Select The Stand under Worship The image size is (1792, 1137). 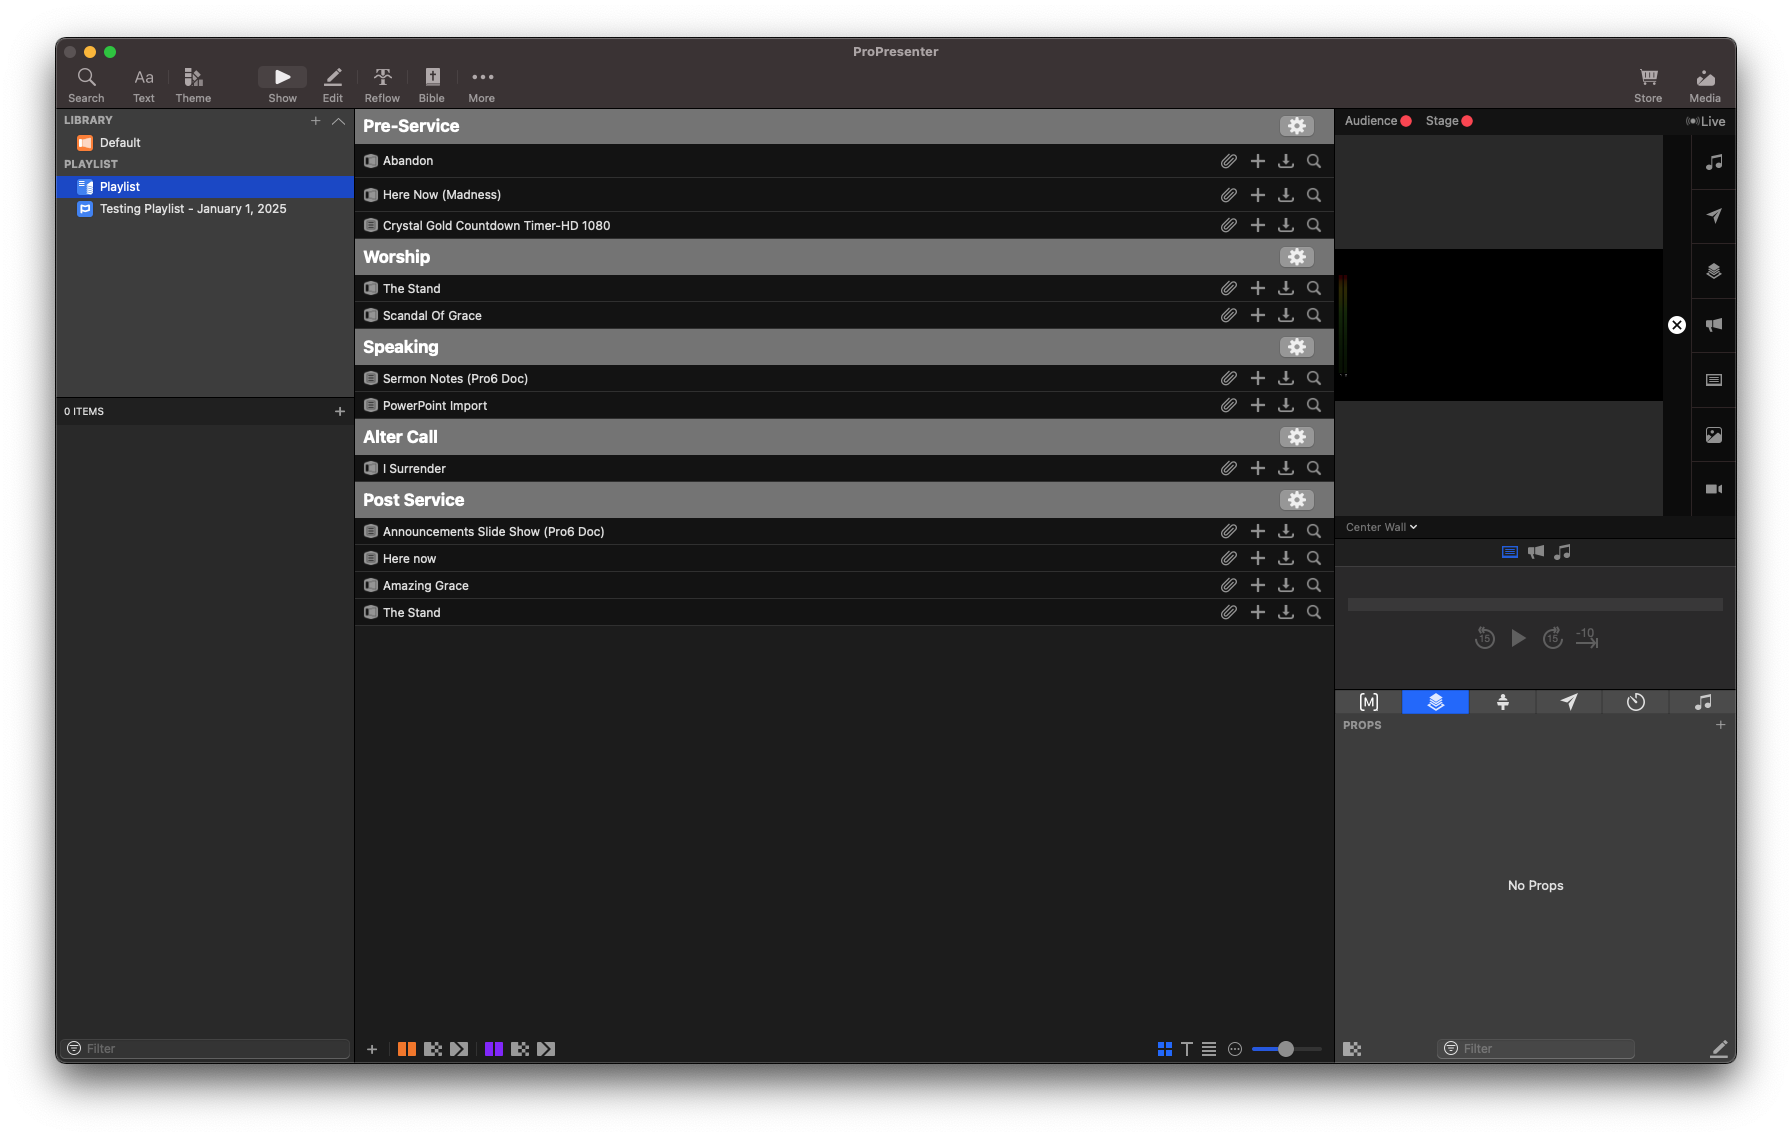844,288
